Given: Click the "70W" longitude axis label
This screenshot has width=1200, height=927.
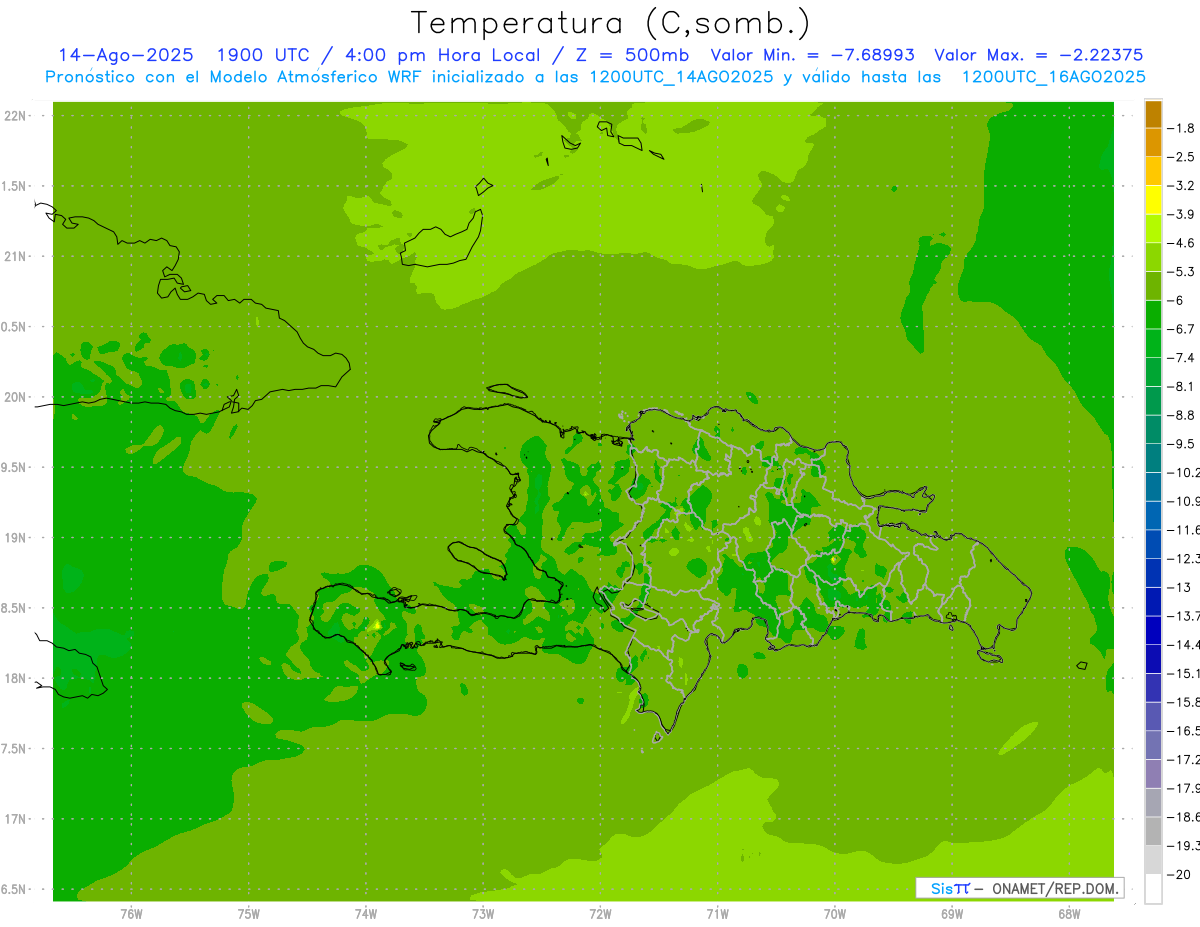Looking at the screenshot, I should pyautogui.click(x=835, y=915).
